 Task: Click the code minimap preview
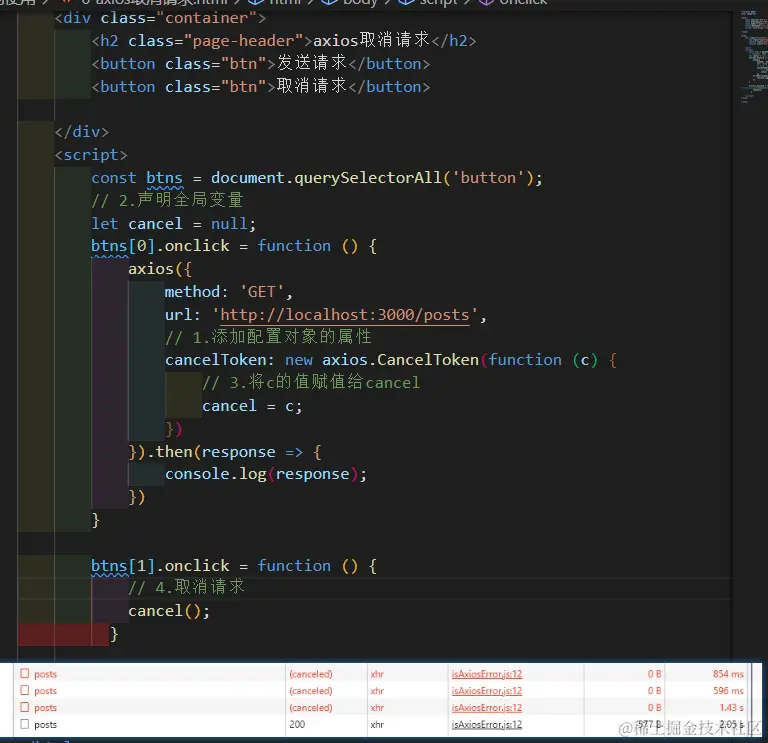click(754, 56)
